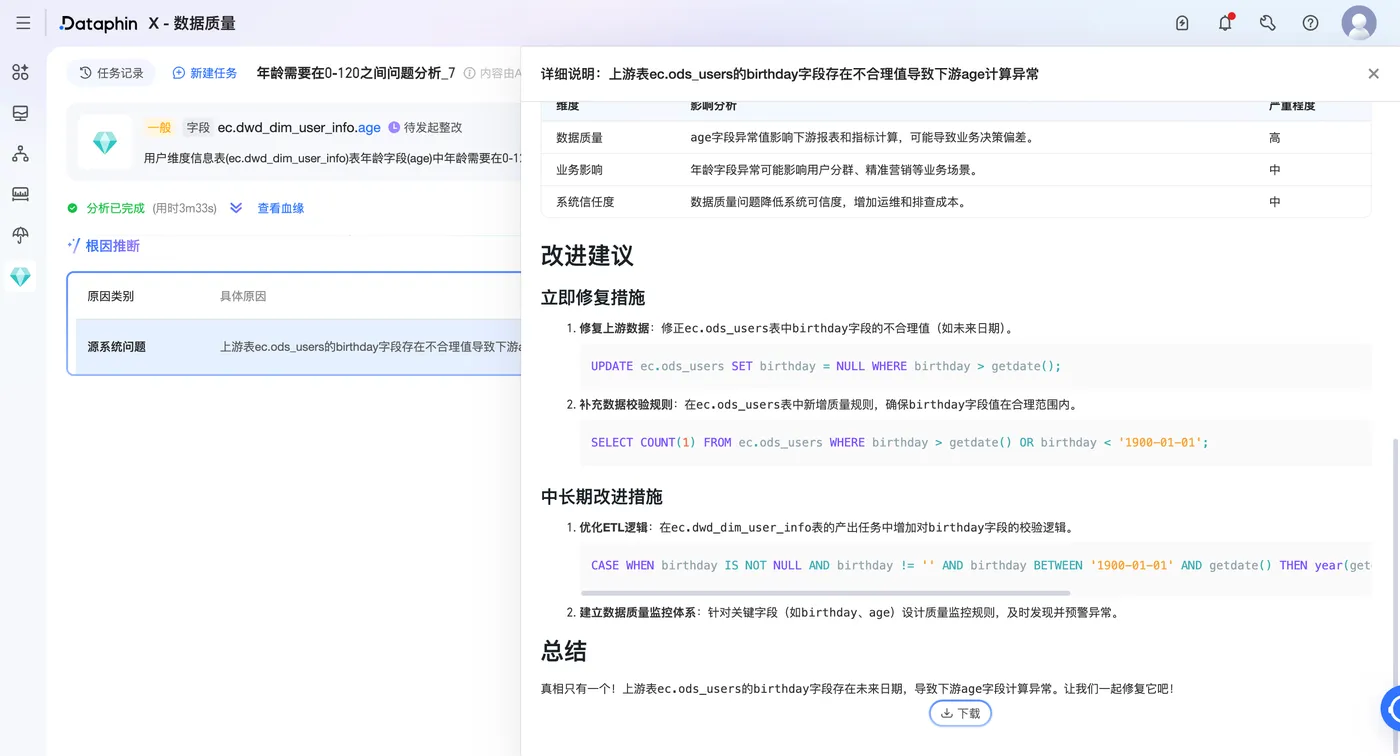
Task: Click the 中长期改进措施 subheading
Action: click(602, 497)
